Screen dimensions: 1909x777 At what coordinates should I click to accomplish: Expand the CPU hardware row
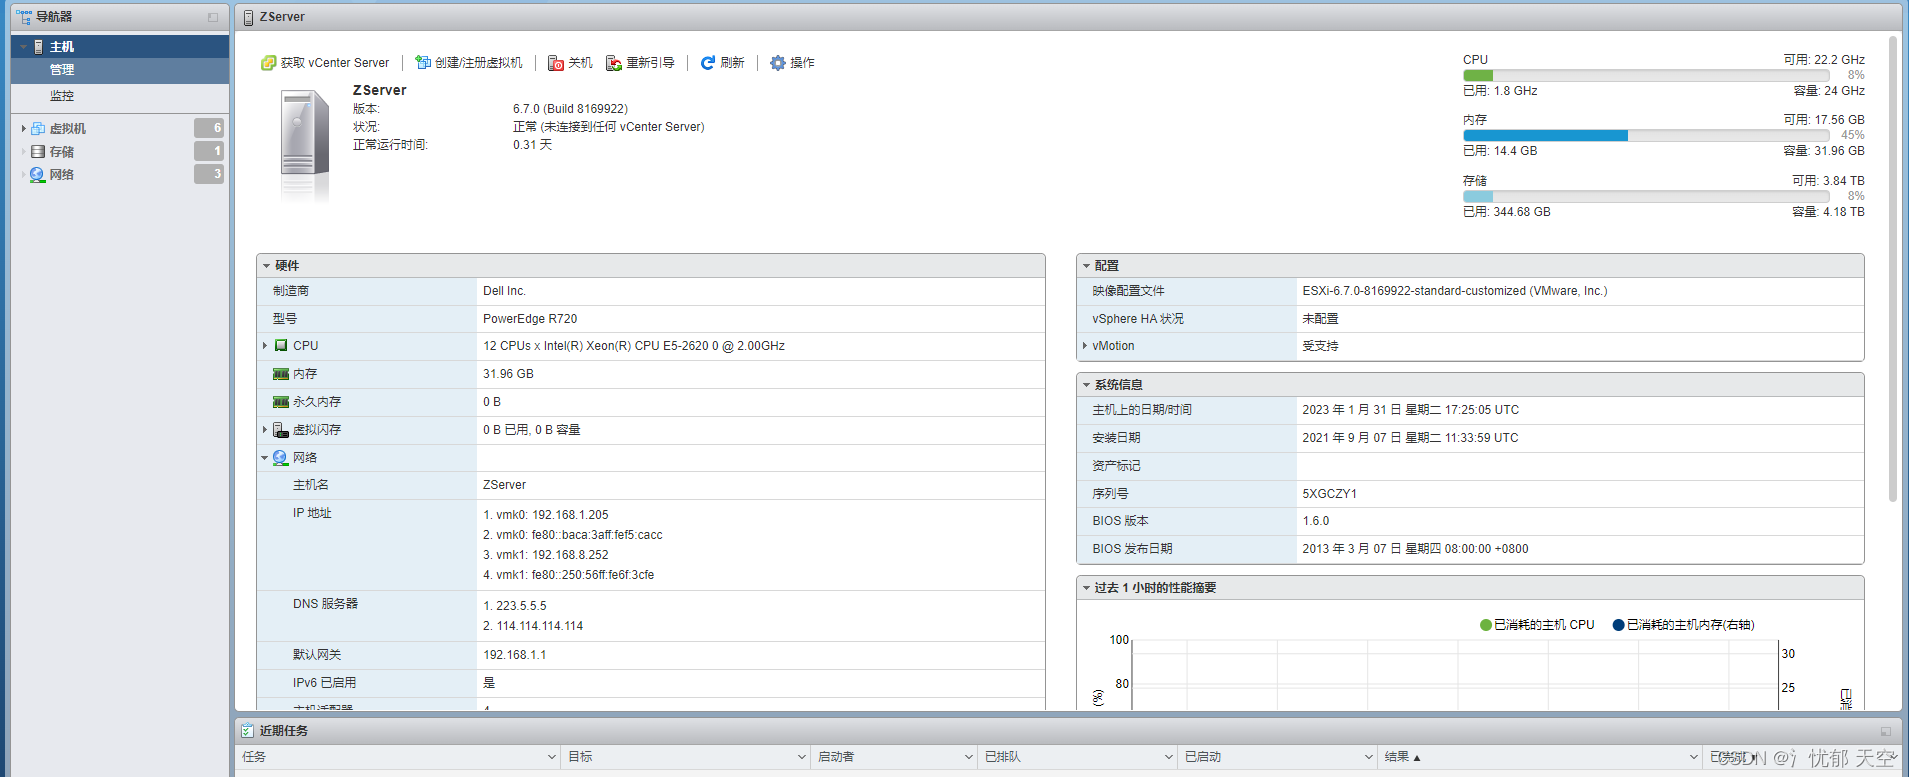click(x=265, y=346)
